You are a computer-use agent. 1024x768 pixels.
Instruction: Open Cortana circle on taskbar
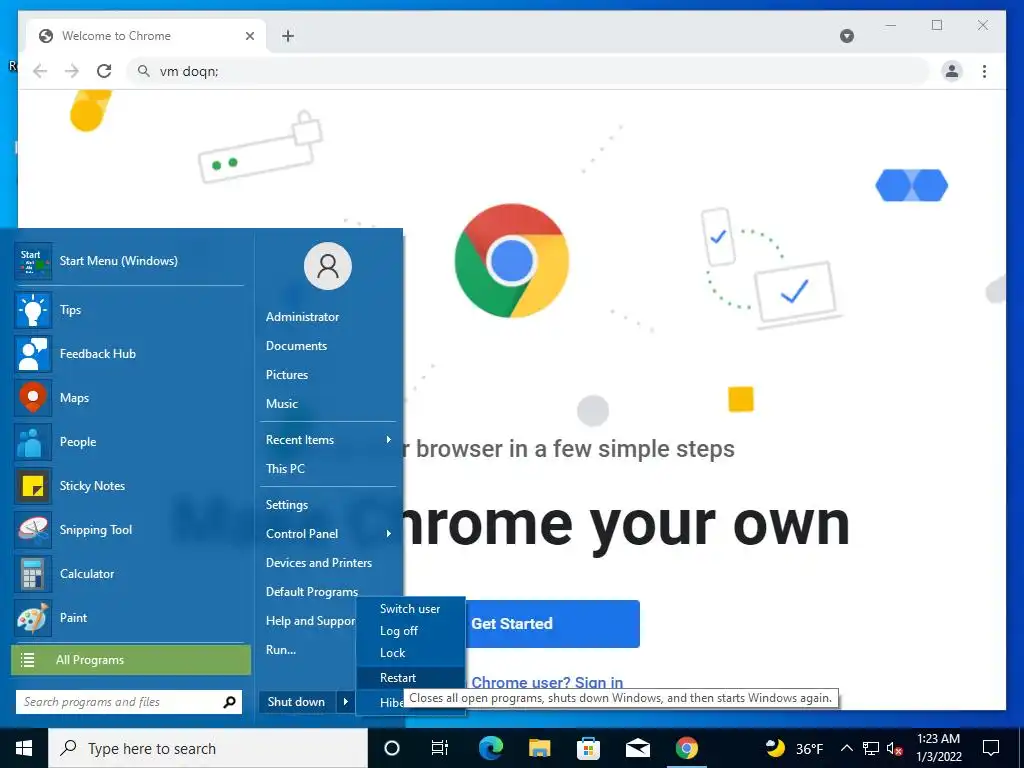(x=391, y=748)
